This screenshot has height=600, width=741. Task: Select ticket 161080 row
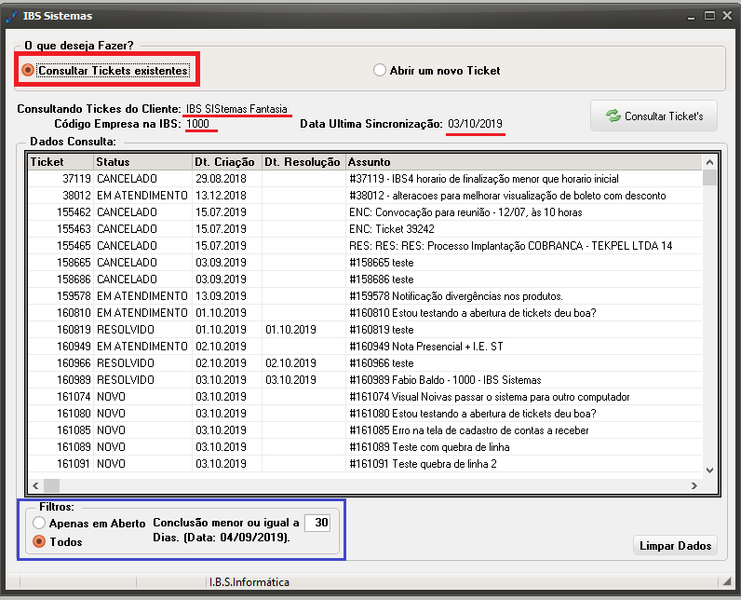(365, 414)
